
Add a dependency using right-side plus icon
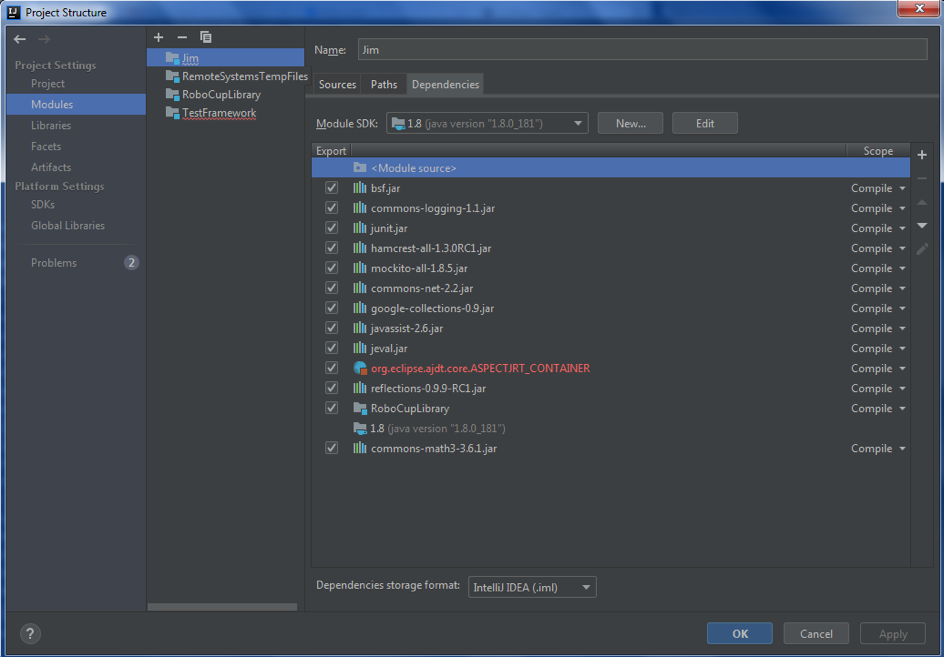coord(922,155)
